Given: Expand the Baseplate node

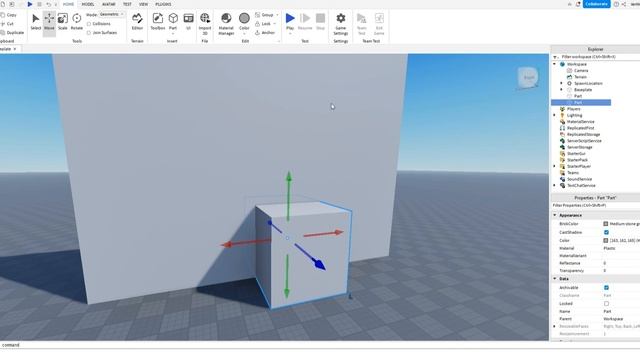Looking at the screenshot, I should pyautogui.click(x=561, y=89).
